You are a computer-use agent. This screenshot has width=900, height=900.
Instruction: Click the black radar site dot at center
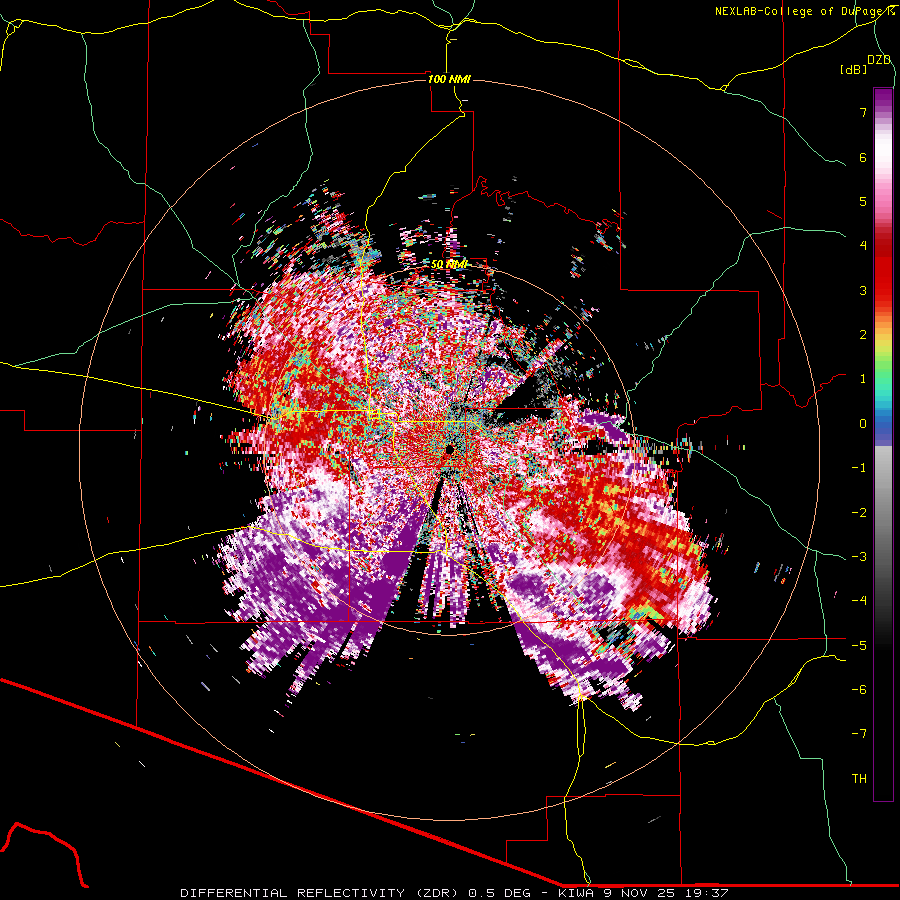pyautogui.click(x=450, y=449)
